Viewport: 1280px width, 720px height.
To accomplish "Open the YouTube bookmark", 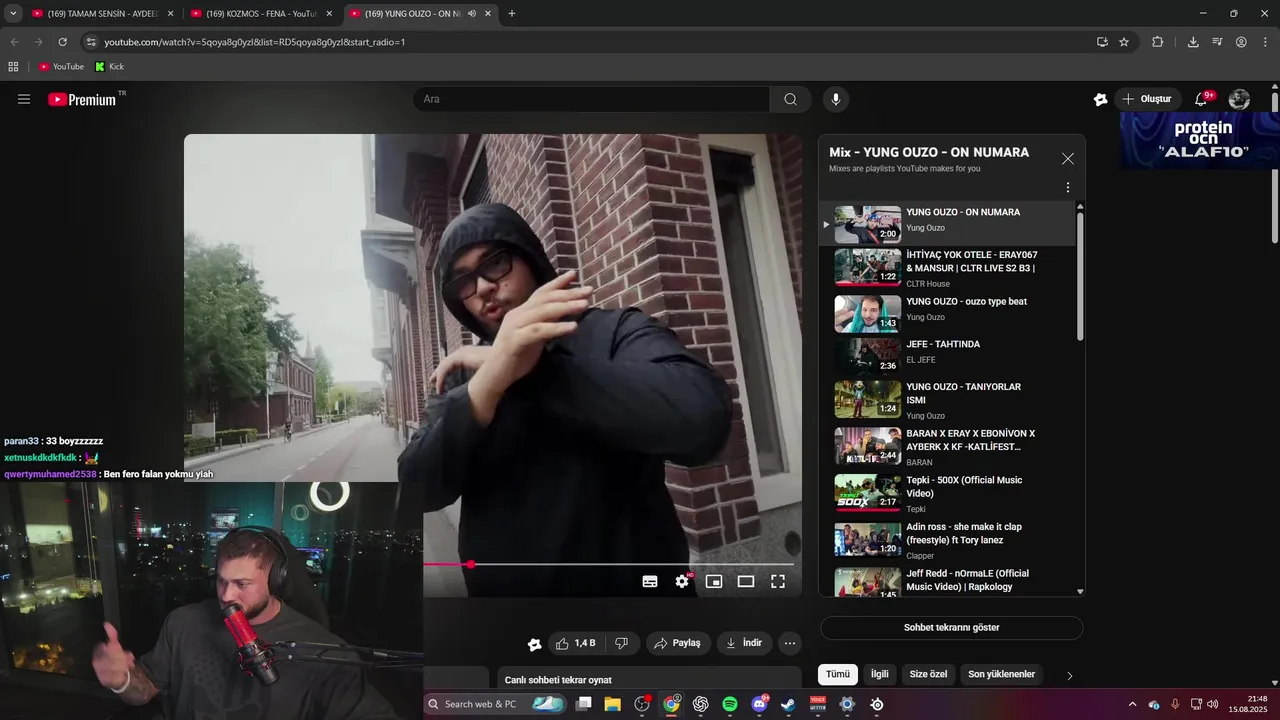I will tap(61, 67).
